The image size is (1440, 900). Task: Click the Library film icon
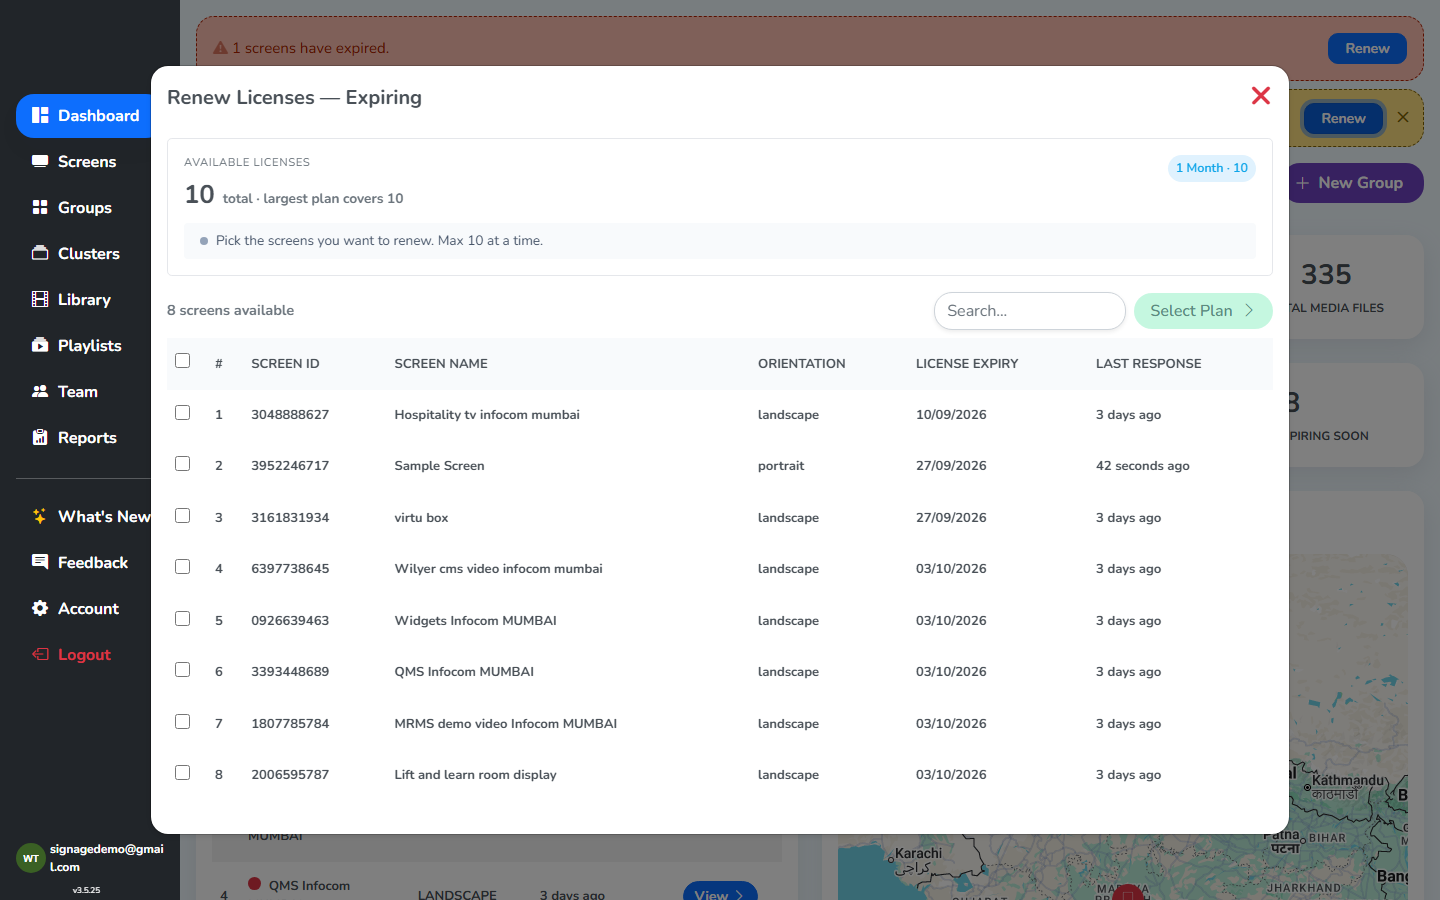40,299
